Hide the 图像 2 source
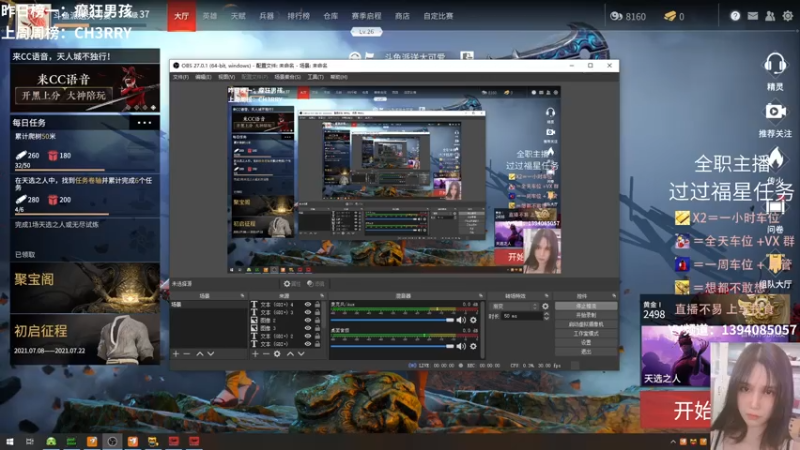 [308, 320]
